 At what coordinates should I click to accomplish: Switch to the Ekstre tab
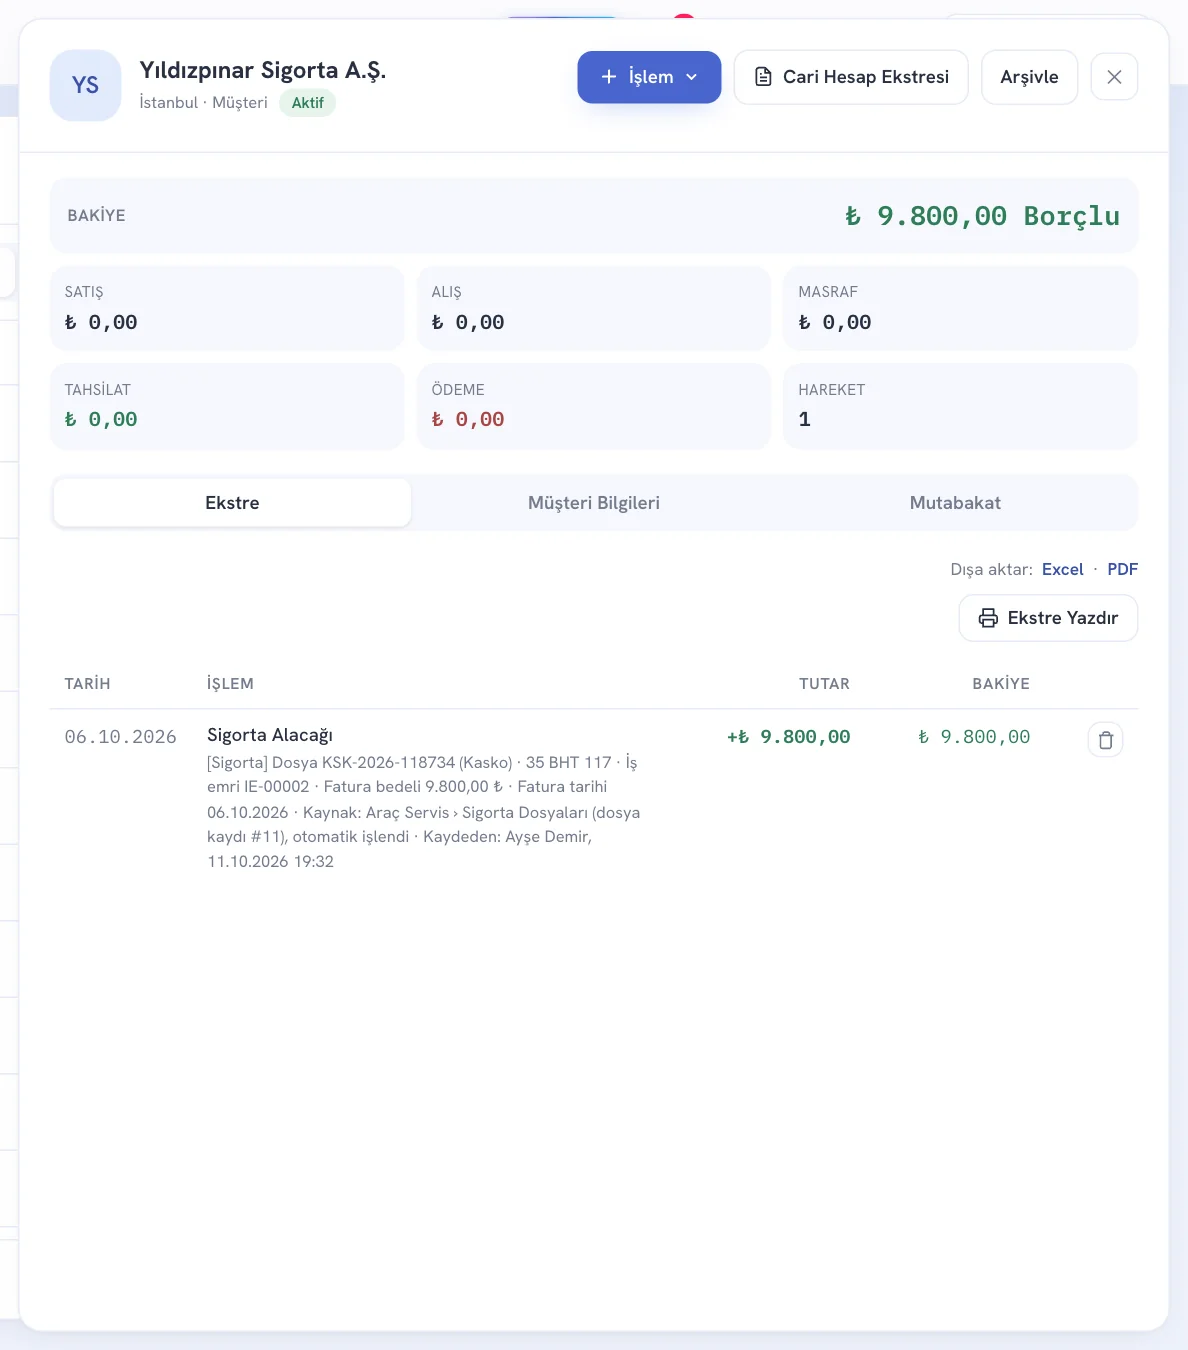[232, 503]
